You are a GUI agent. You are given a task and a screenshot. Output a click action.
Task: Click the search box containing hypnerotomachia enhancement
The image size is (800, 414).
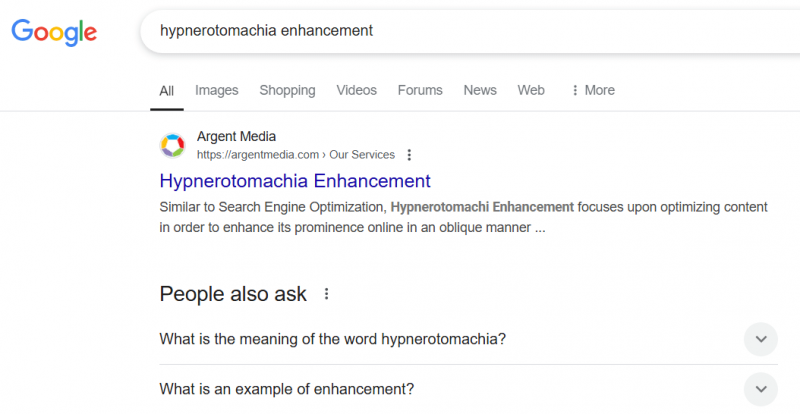[469, 31]
